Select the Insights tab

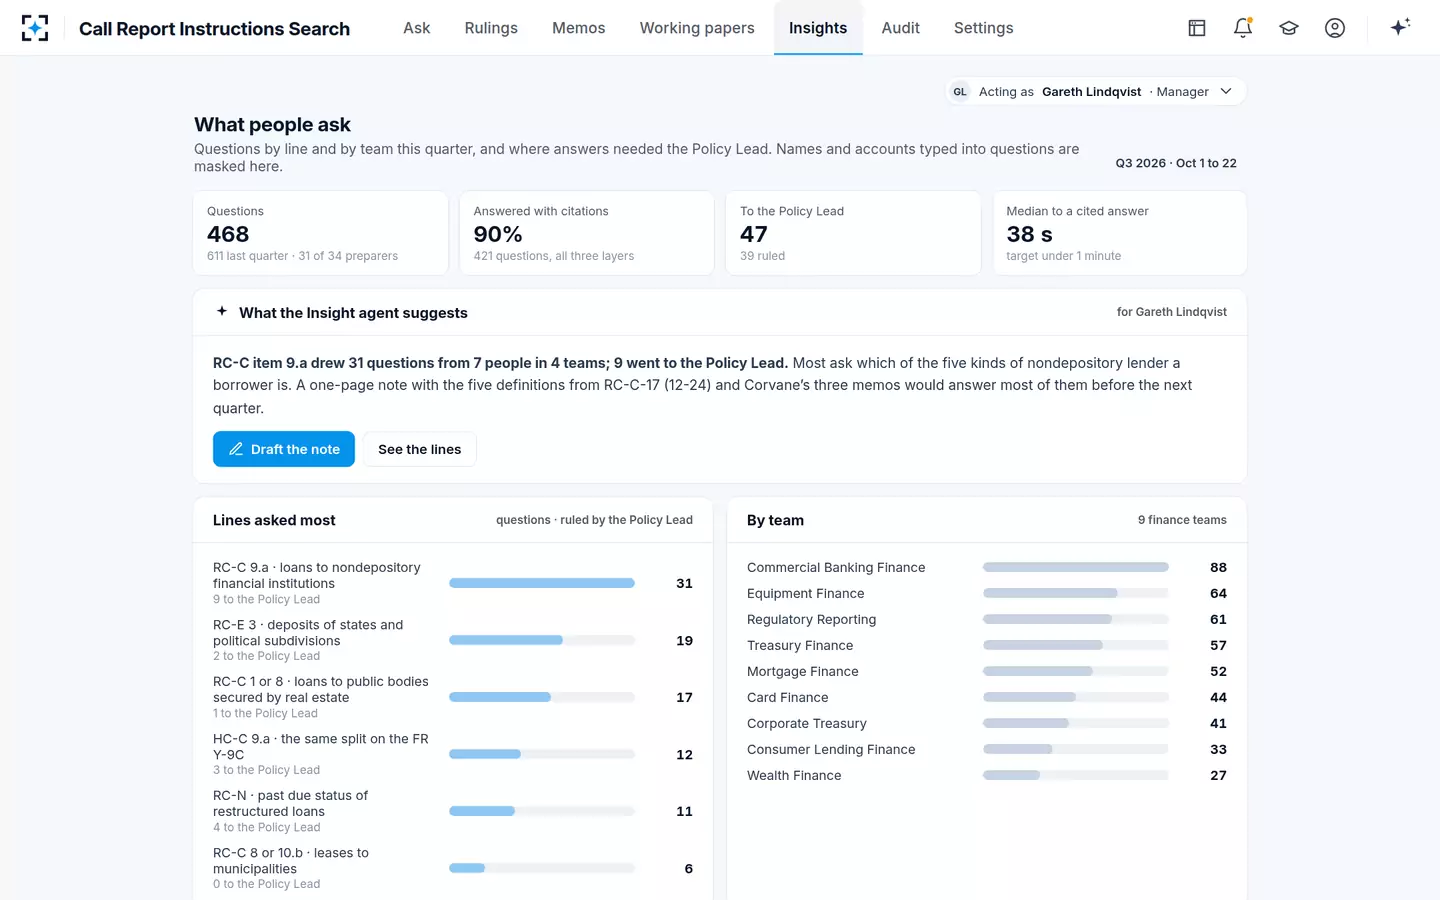(818, 28)
